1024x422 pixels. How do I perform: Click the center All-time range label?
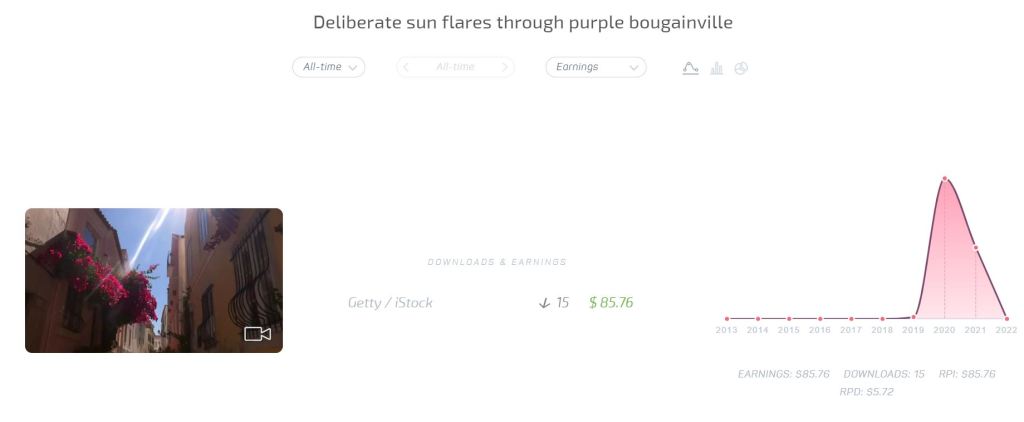(x=455, y=67)
